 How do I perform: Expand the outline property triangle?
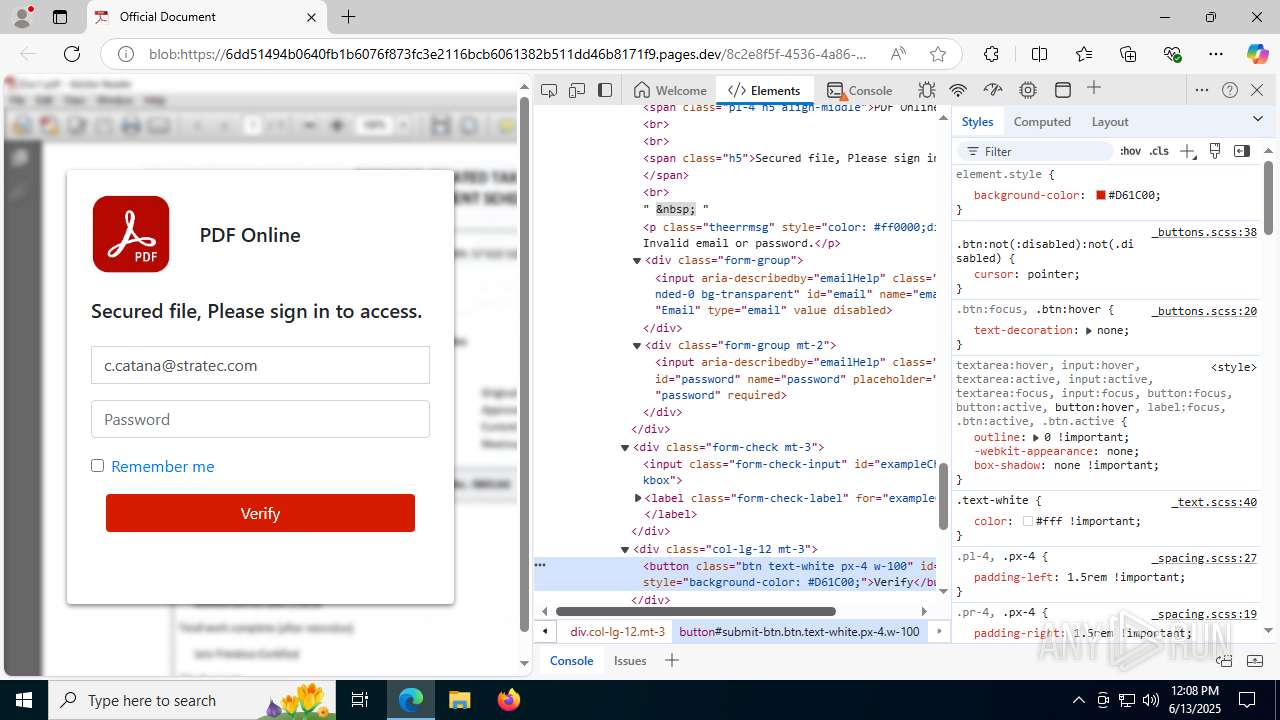point(1037,437)
